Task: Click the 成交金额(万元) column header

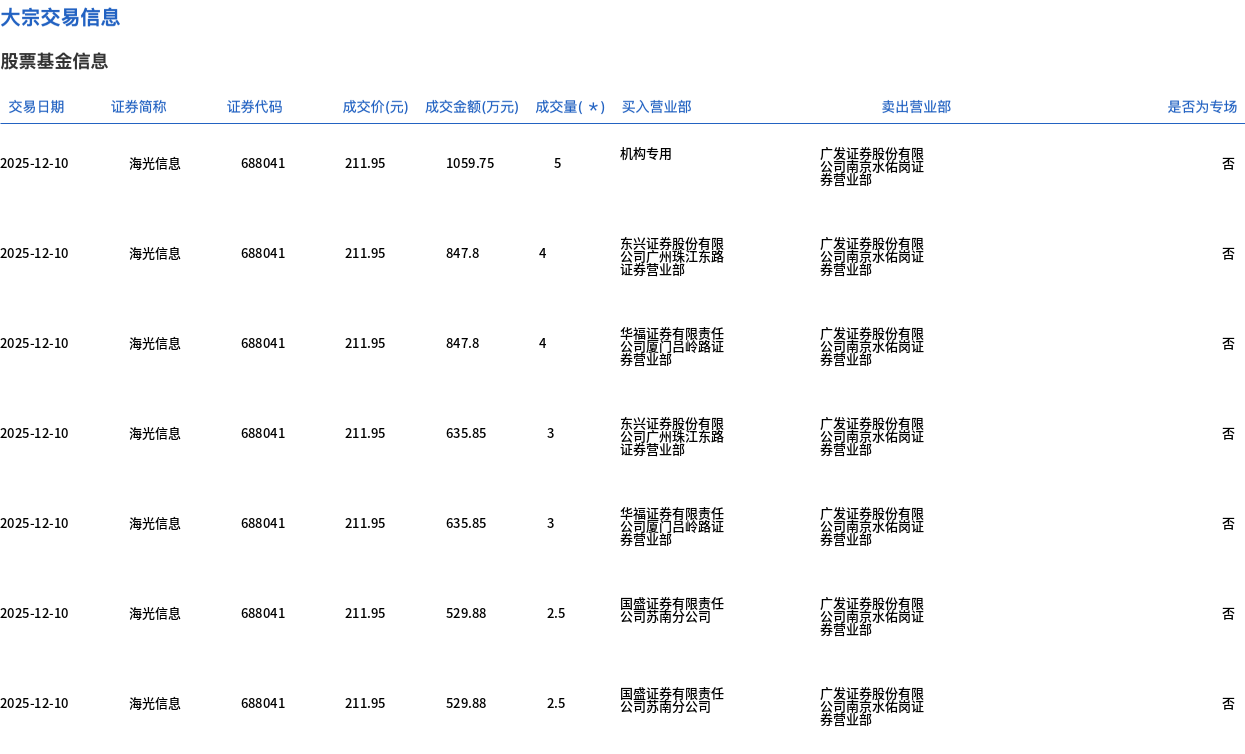Action: tap(472, 107)
